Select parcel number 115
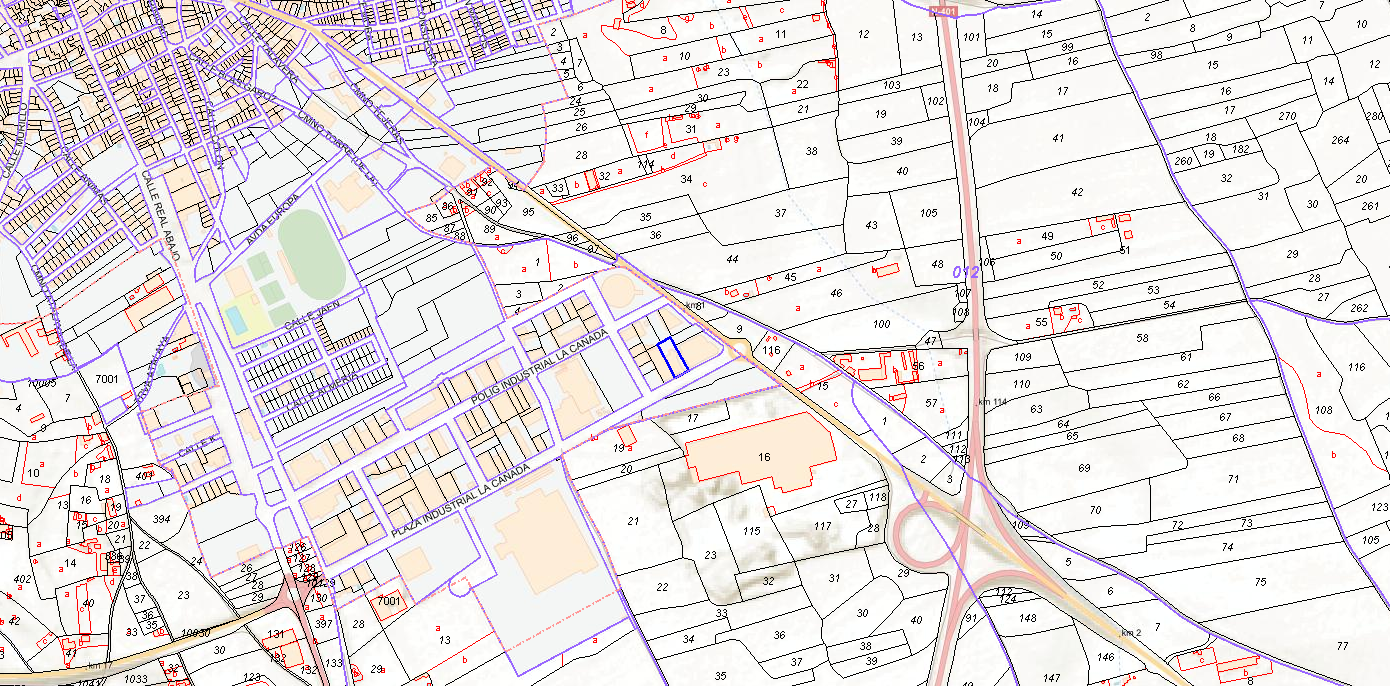 (x=755, y=530)
